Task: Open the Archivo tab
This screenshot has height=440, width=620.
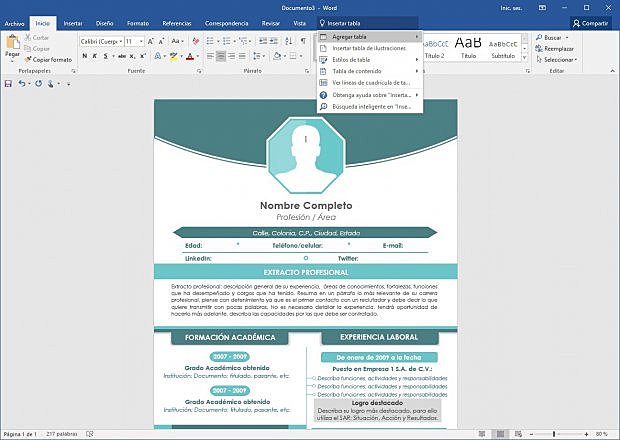Action: pos(15,23)
